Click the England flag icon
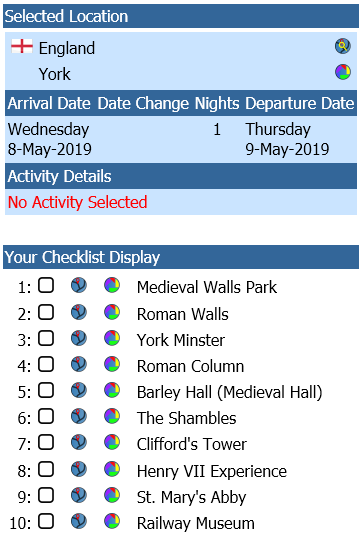 pyautogui.click(x=22, y=46)
